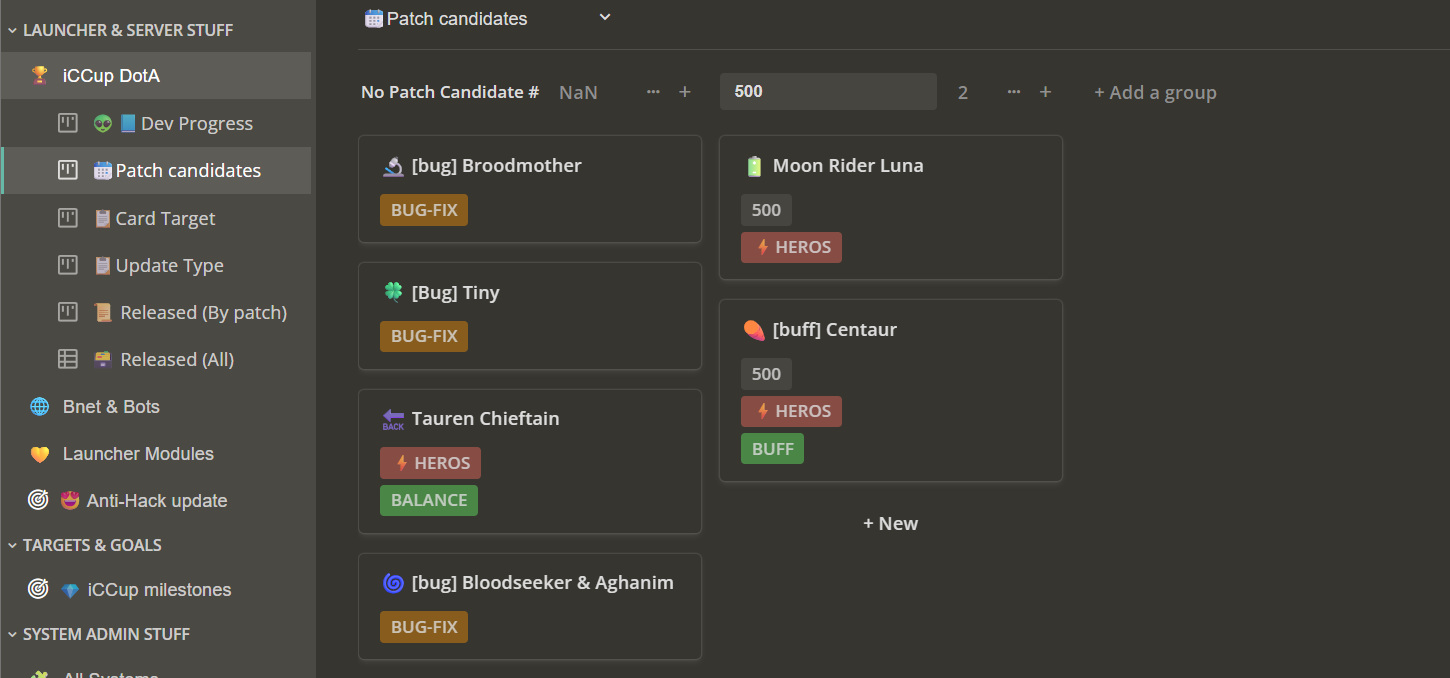Click the globe icon beside Bnet & Bots
This screenshot has height=678, width=1450.
click(39, 407)
